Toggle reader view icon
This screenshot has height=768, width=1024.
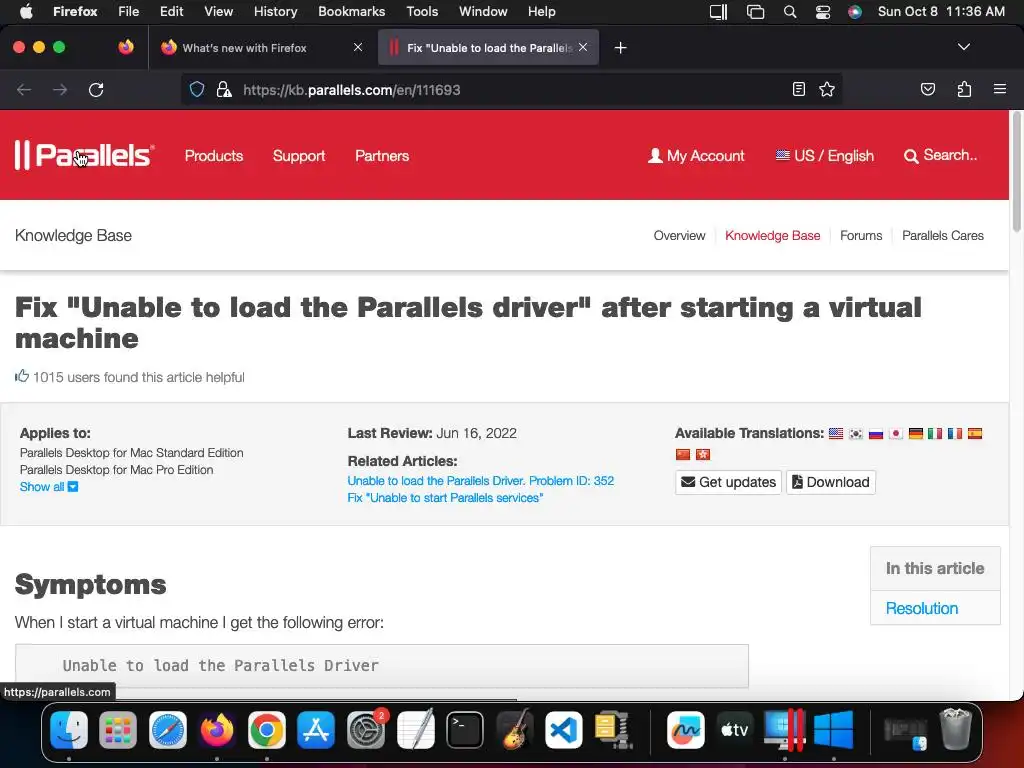(x=799, y=89)
